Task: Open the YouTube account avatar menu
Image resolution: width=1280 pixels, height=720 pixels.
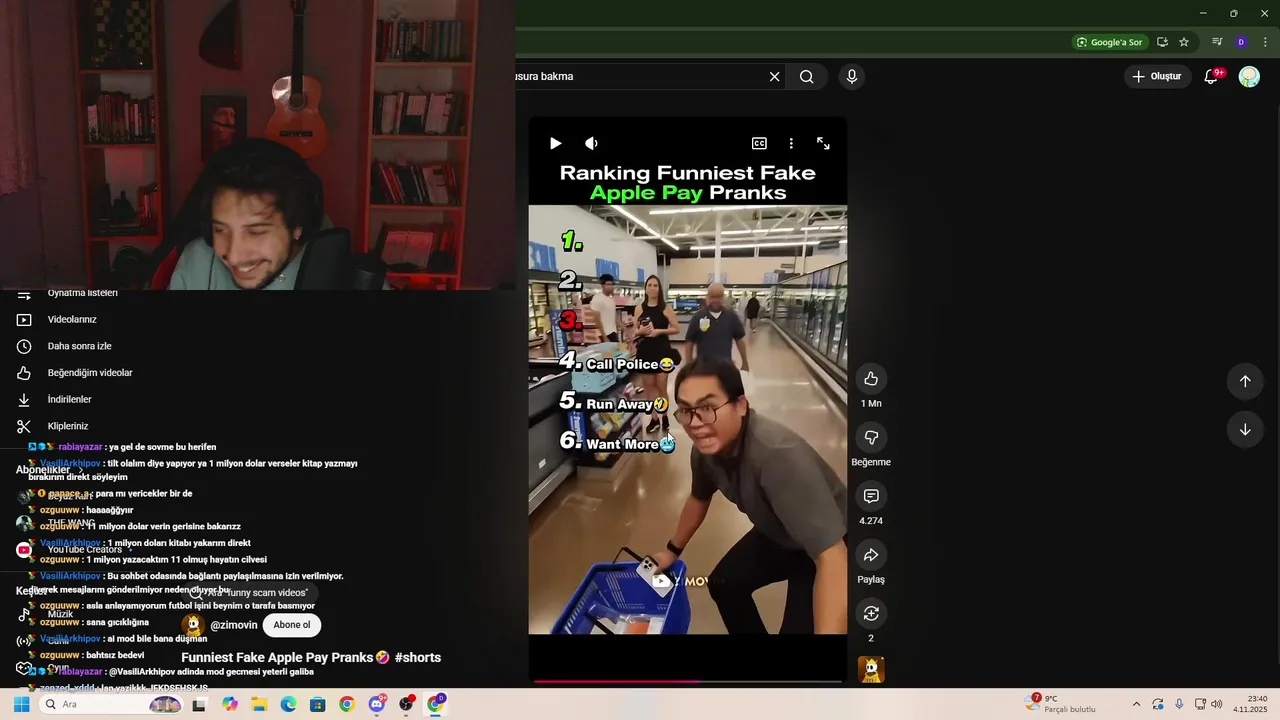Action: (1249, 76)
